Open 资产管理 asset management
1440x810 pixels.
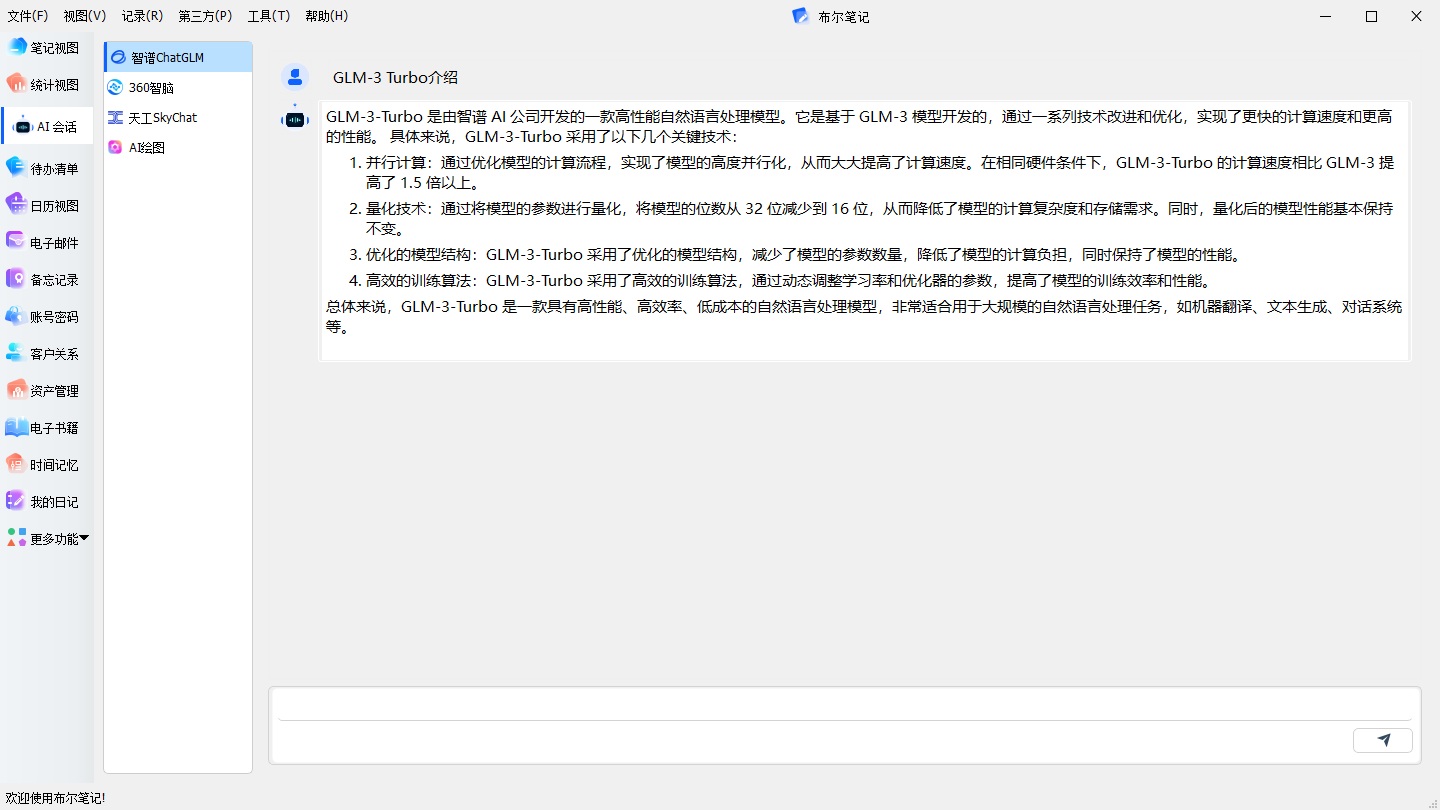(47, 391)
